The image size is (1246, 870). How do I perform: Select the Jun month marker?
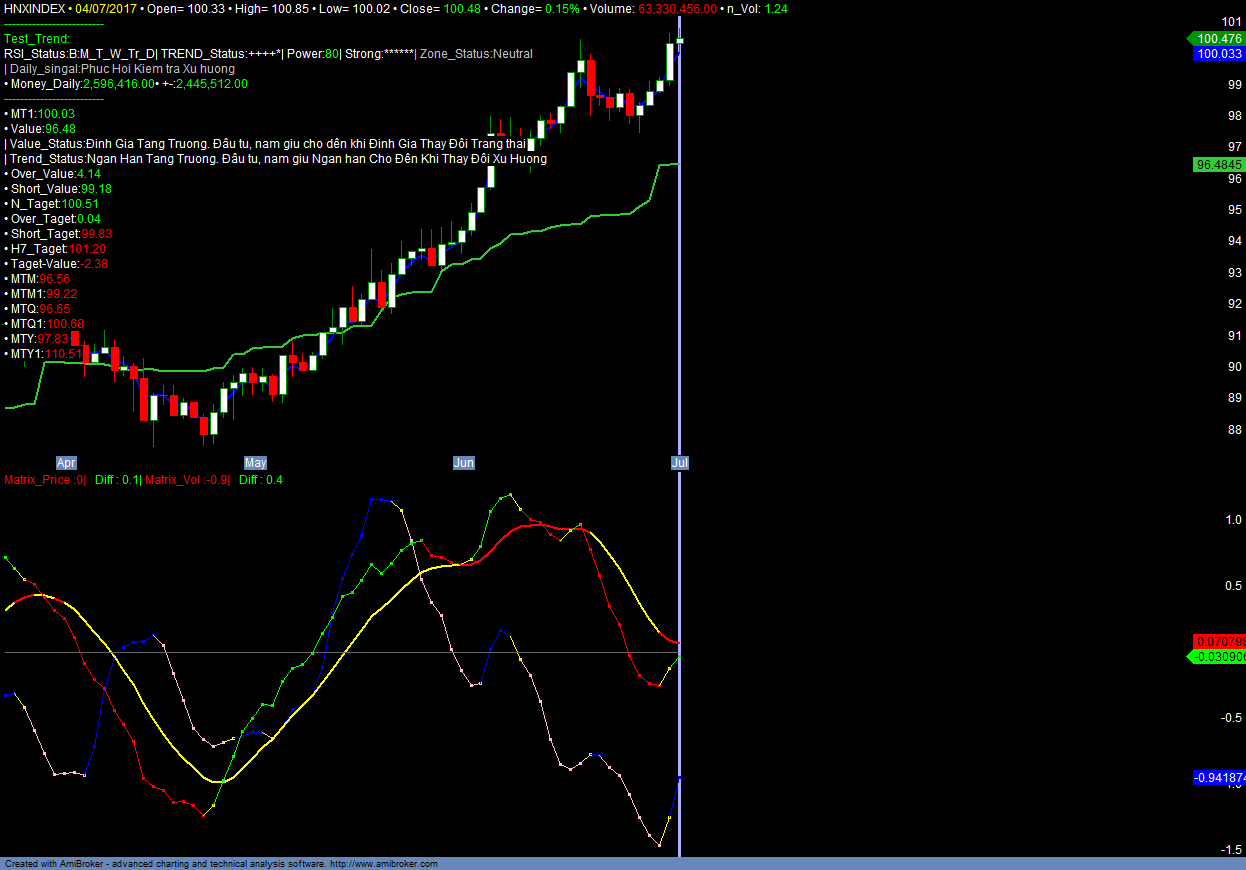[x=464, y=463]
